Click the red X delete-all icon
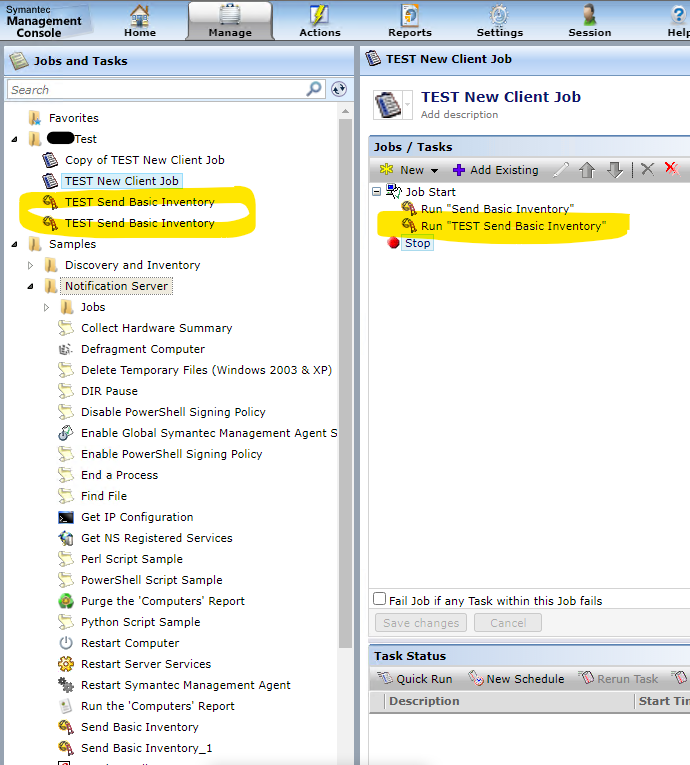The width and height of the screenshot is (690, 765). [x=672, y=169]
